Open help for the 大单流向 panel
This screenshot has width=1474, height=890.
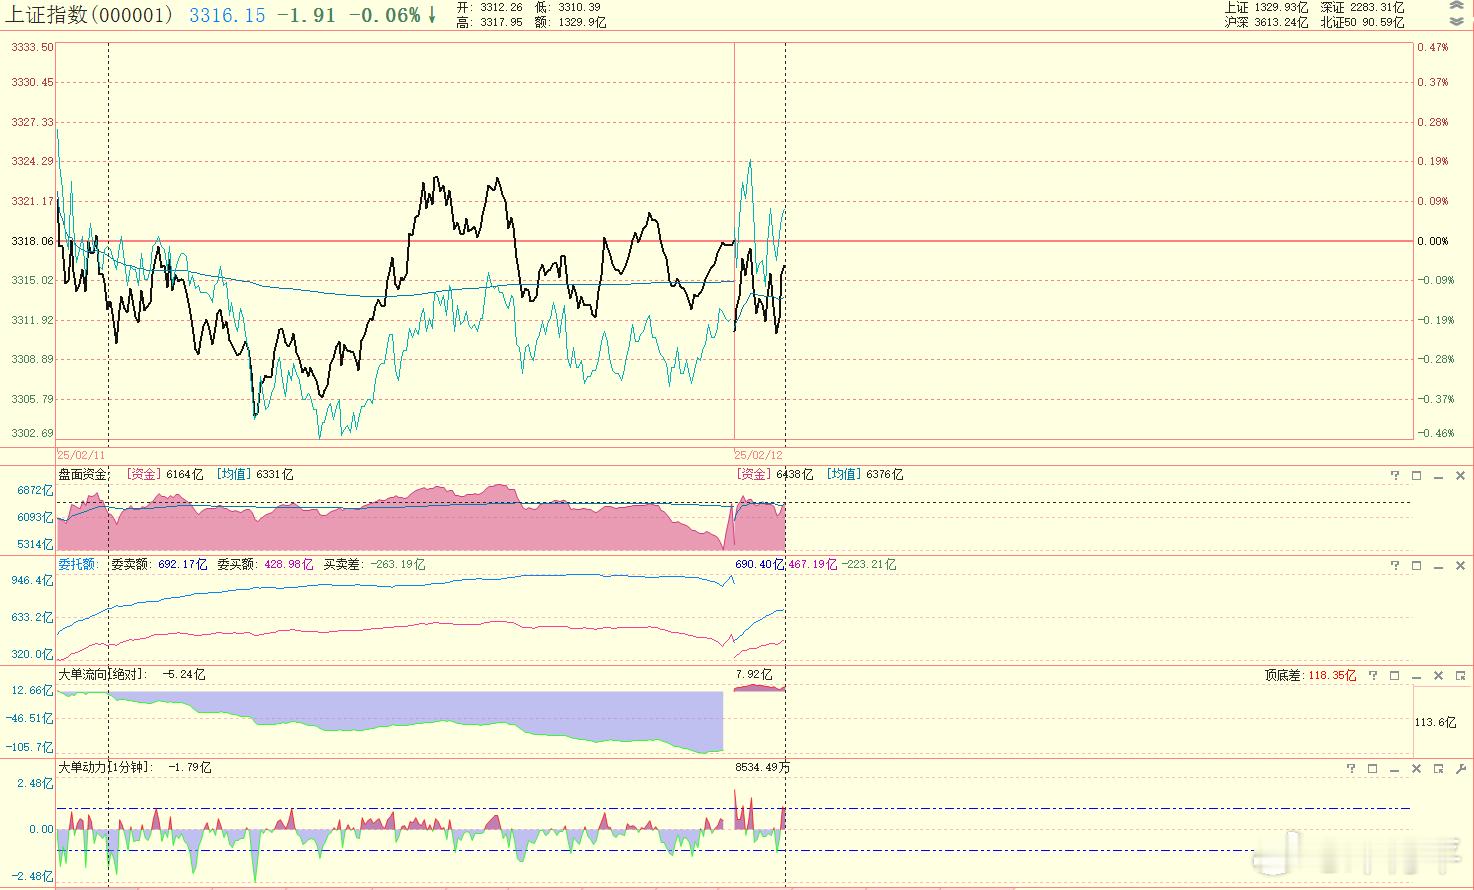pyautogui.click(x=1373, y=675)
